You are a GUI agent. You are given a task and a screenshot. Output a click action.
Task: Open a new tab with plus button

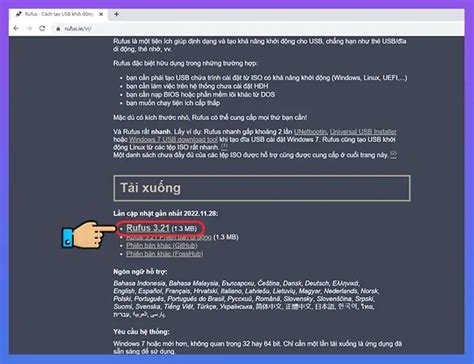click(116, 14)
